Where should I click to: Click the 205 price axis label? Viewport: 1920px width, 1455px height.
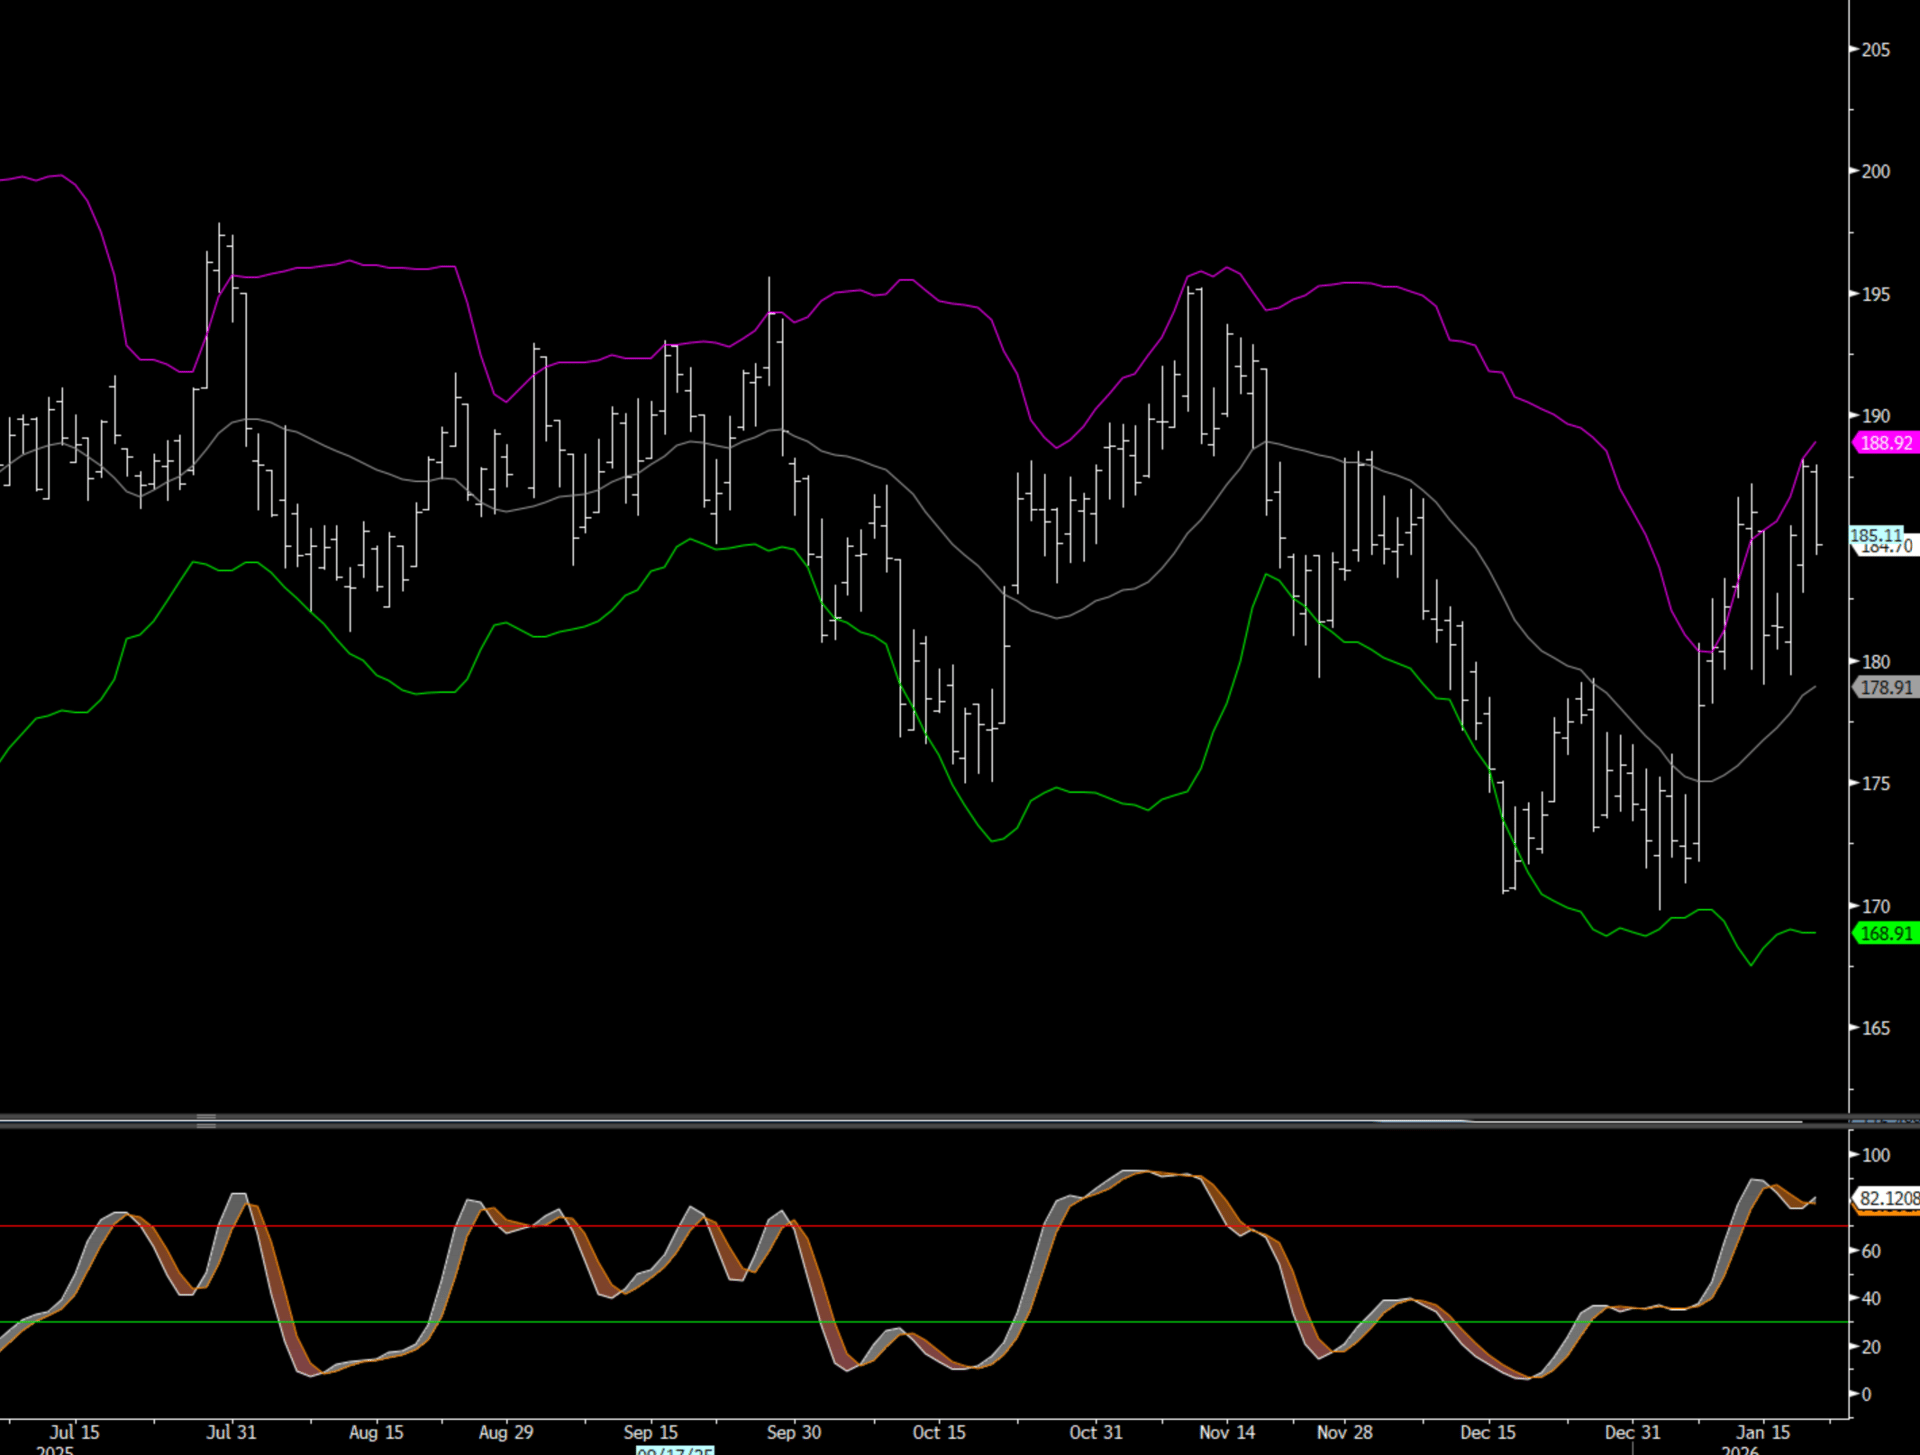coord(1876,50)
